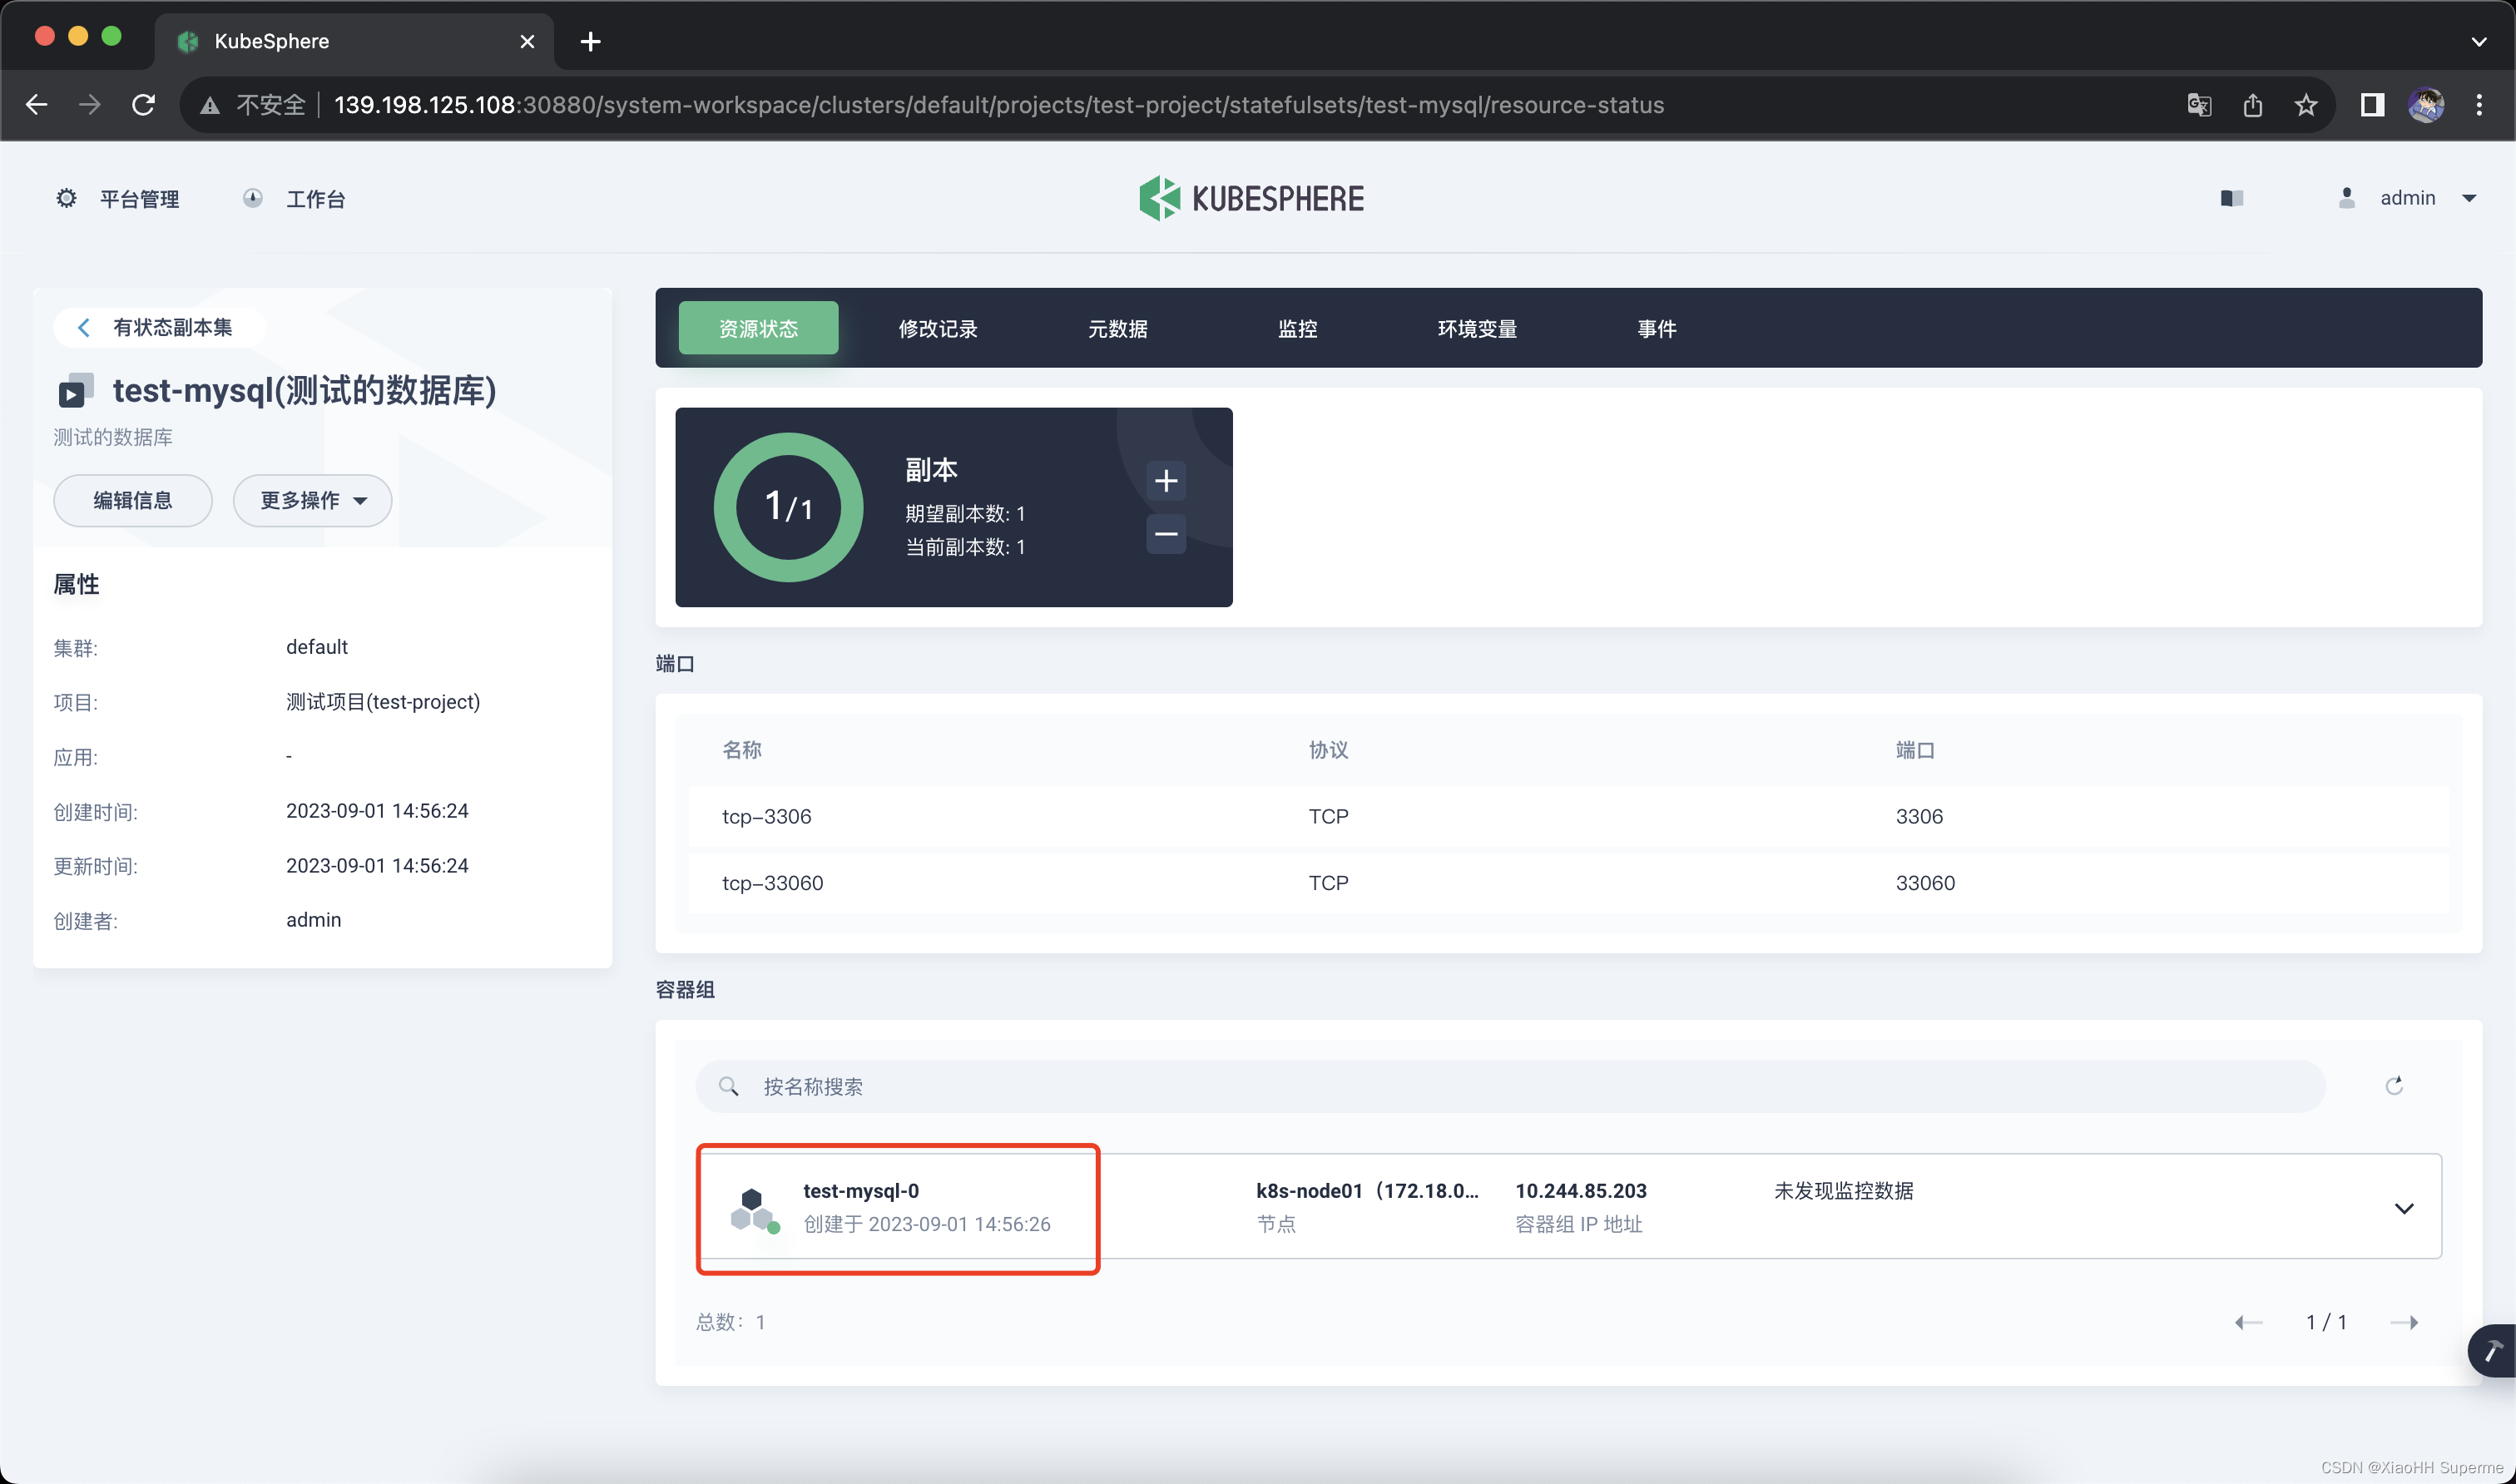
Task: Refresh the pod list
Action: 2394,1086
